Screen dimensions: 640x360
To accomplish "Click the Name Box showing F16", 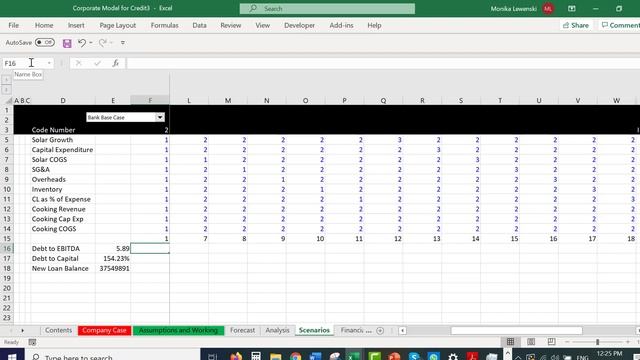I will coord(24,63).
